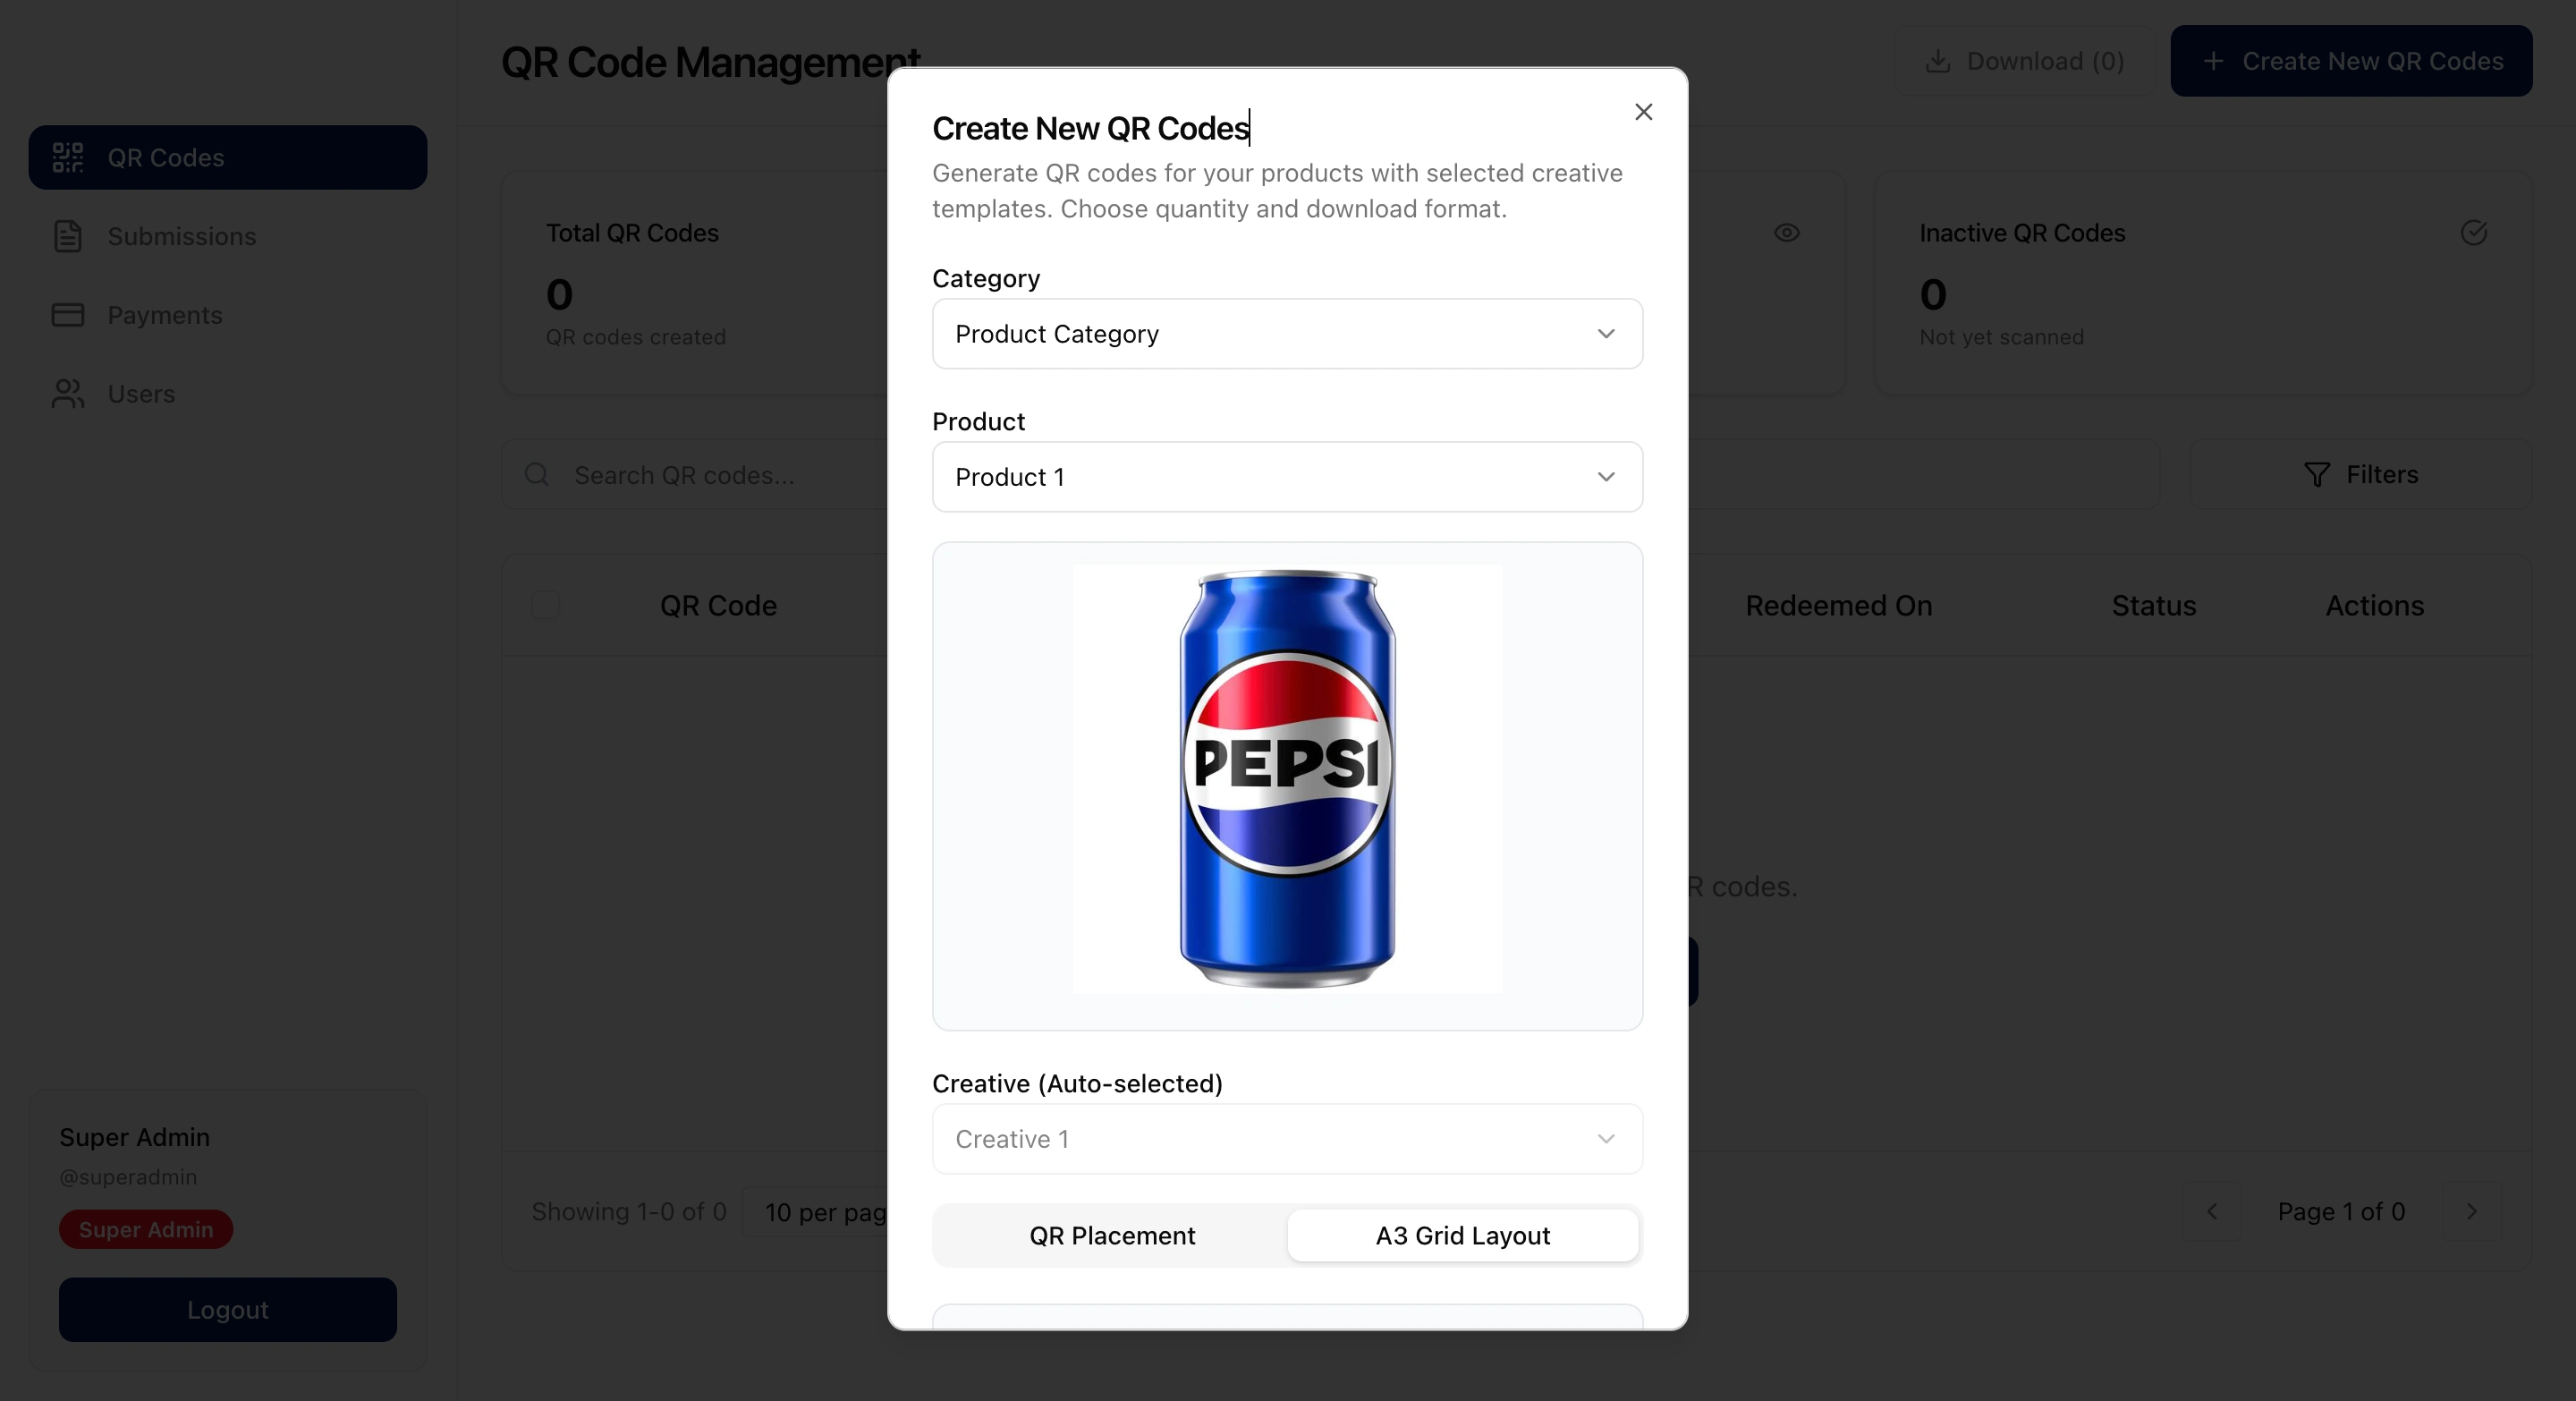Image resolution: width=2576 pixels, height=1401 pixels.
Task: Click the Super Admin role badge
Action: click(x=144, y=1229)
